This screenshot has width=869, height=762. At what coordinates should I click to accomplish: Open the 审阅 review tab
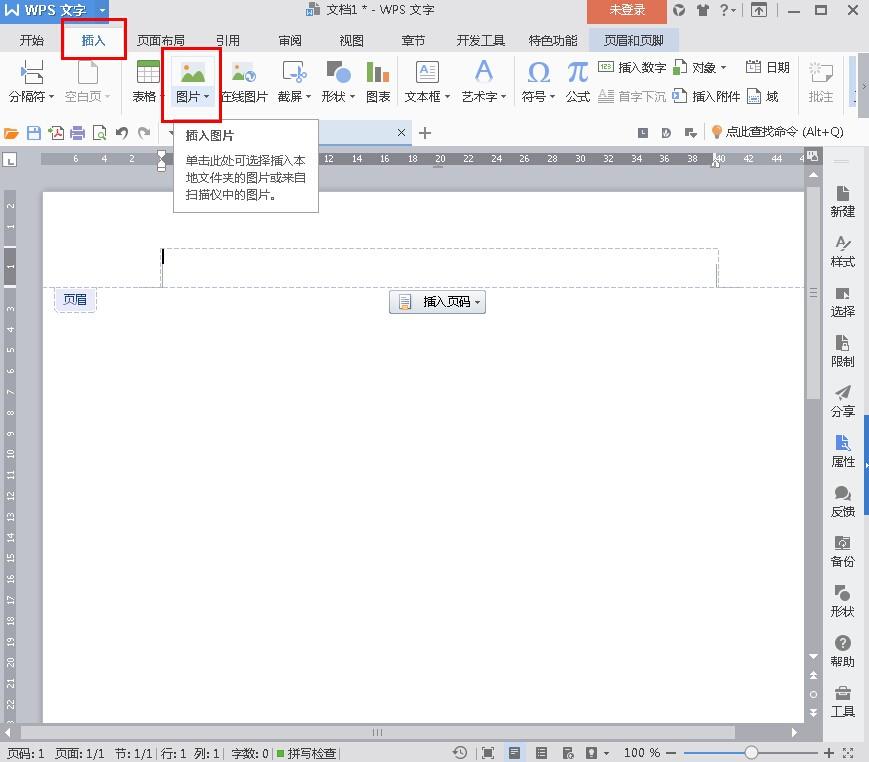tap(290, 41)
